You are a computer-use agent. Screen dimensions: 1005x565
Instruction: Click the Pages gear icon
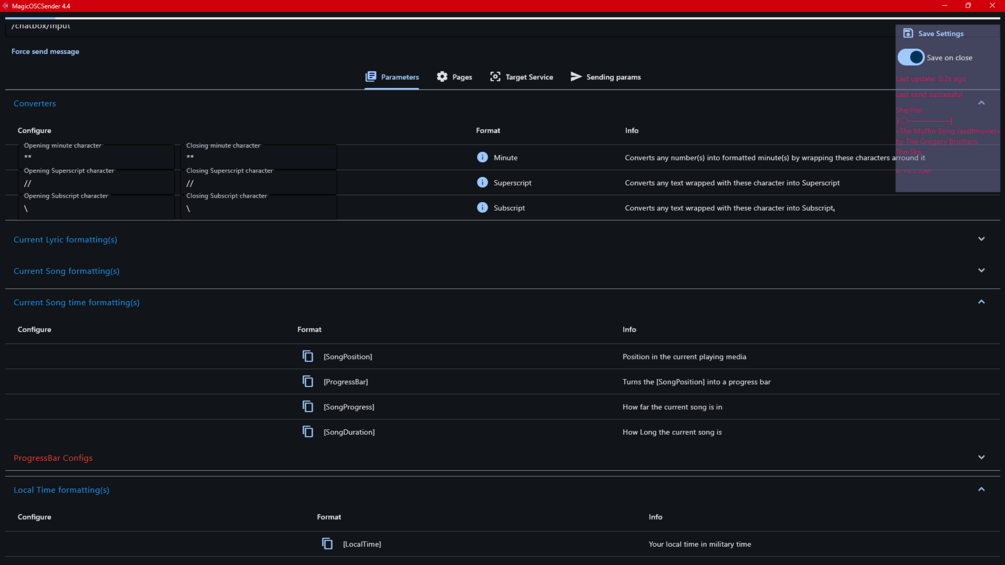[442, 77]
